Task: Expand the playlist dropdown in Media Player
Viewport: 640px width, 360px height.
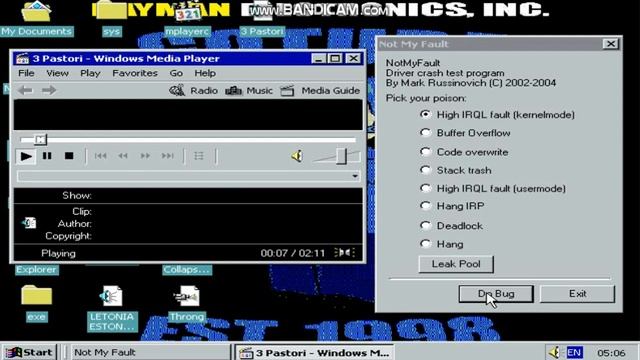Action: pos(355,176)
